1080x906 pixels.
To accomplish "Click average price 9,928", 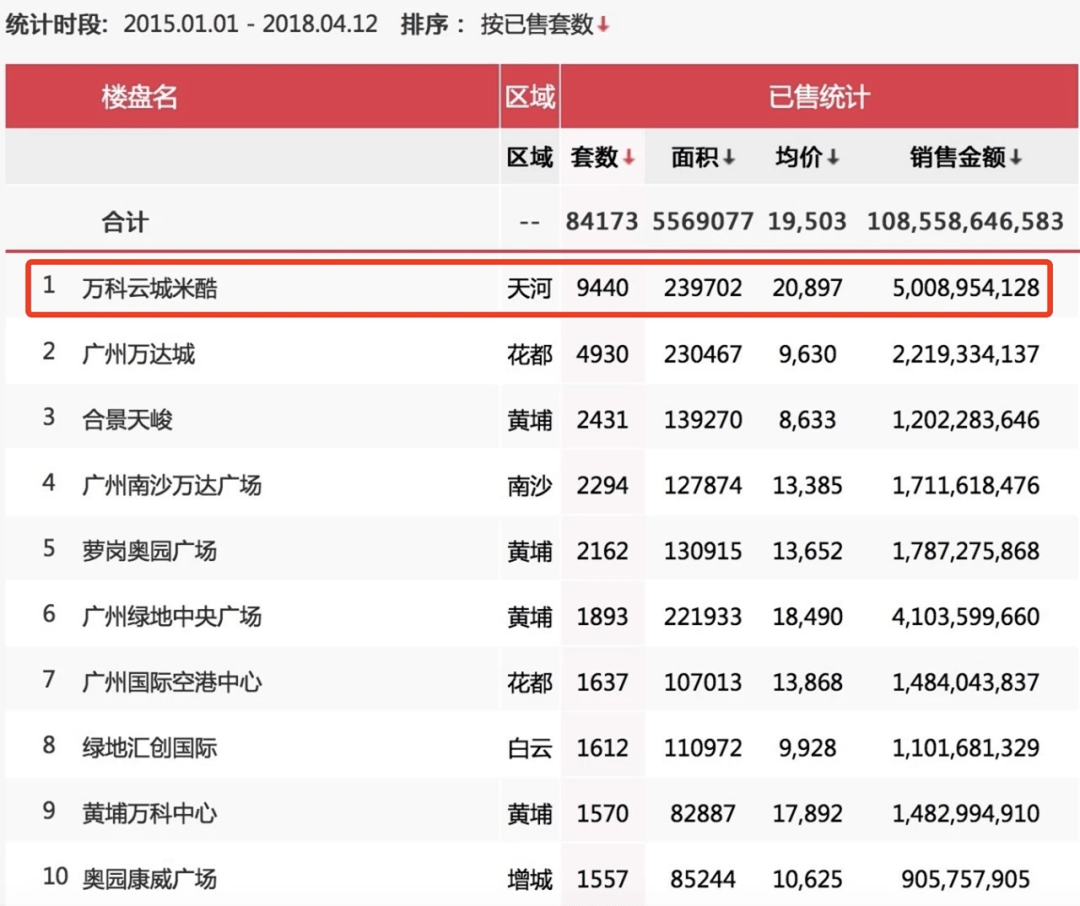I will pos(807,748).
